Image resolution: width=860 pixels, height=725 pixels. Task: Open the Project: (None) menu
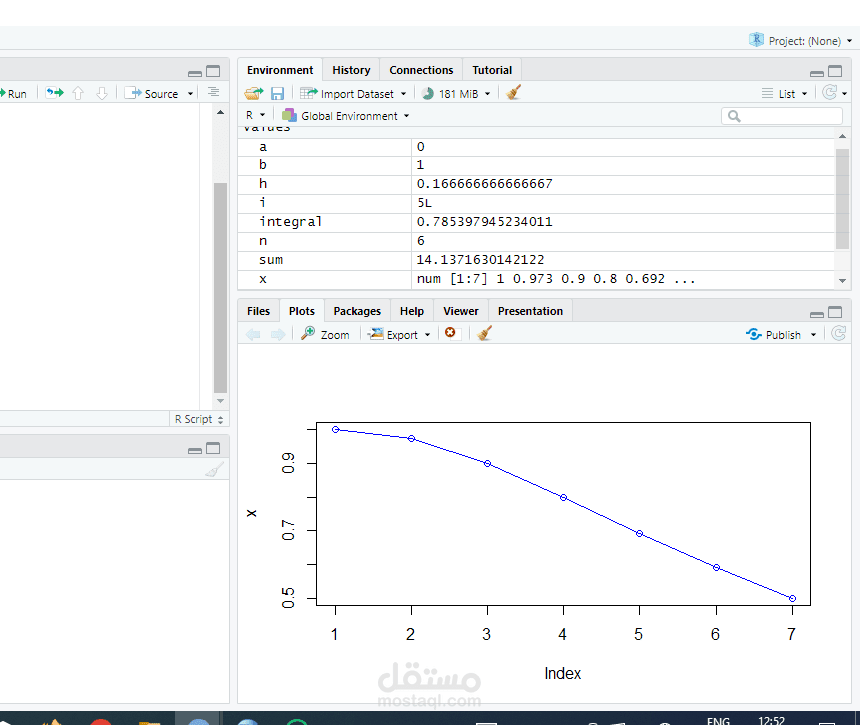pos(801,41)
